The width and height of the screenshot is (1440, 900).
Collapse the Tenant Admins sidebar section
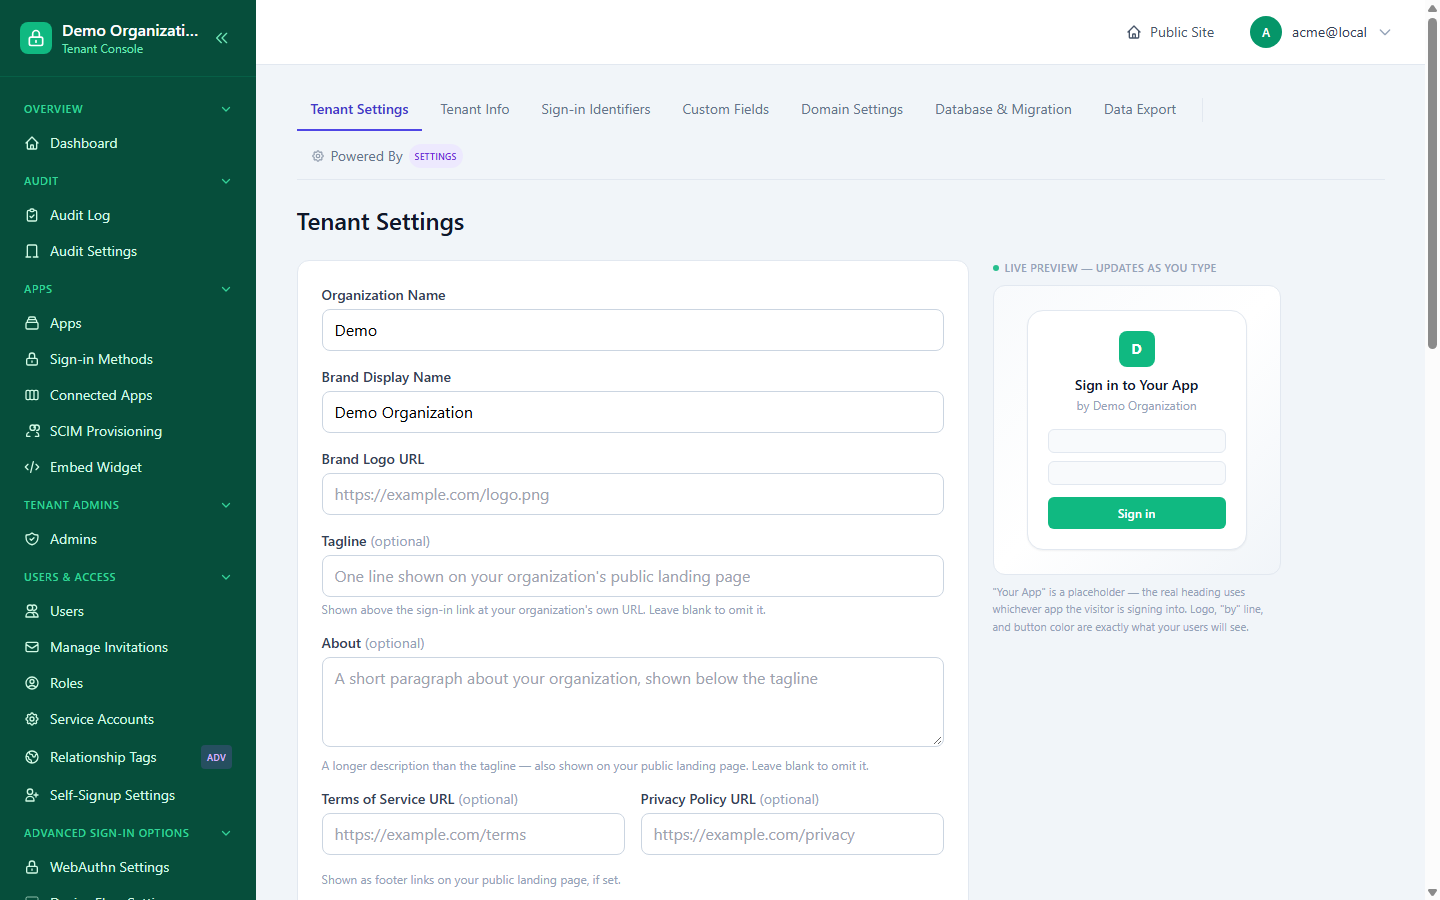(x=226, y=505)
